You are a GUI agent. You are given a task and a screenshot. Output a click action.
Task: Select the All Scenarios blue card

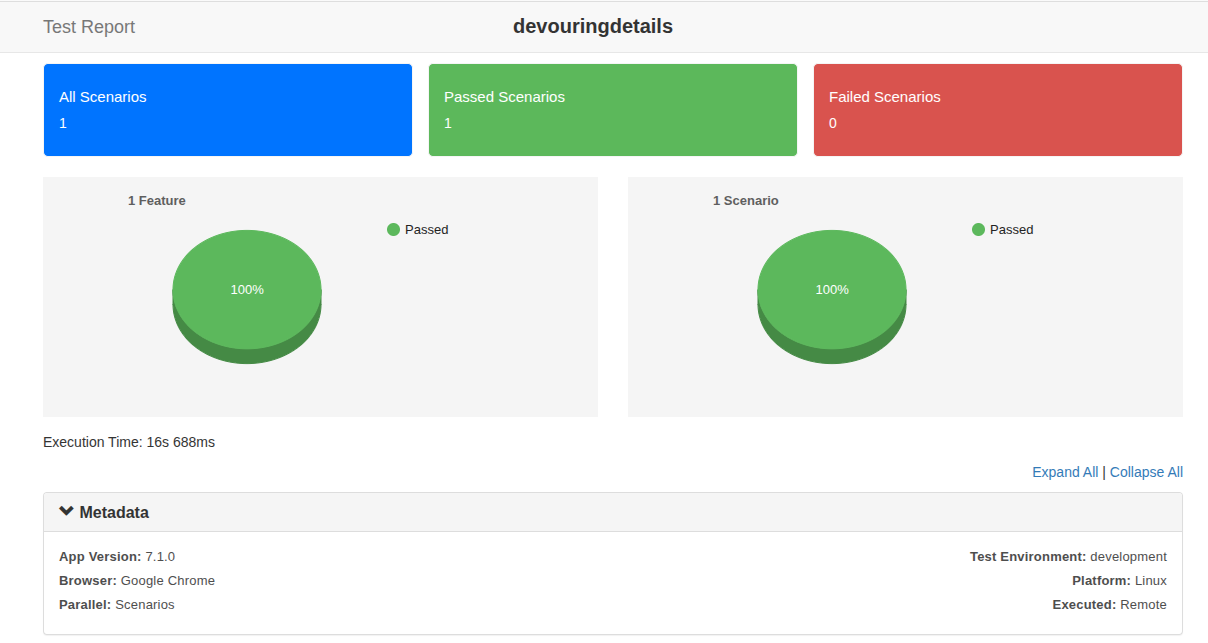coord(228,110)
